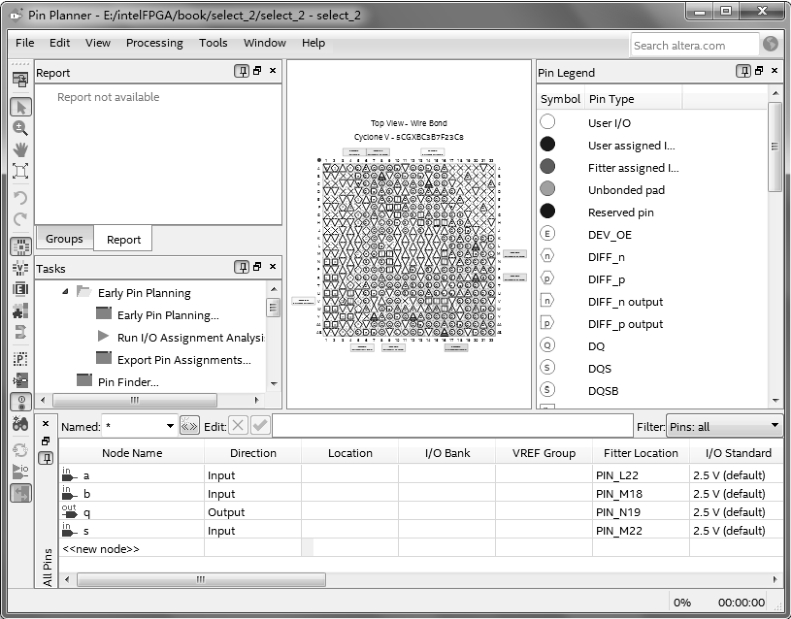Click the VREF groups toolbar icon

[x=20, y=267]
